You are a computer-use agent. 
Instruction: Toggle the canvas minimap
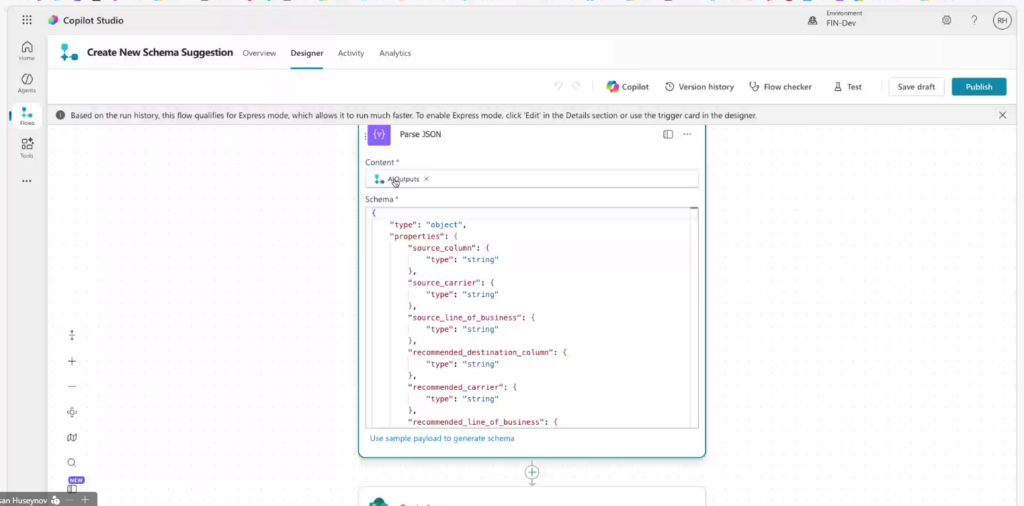[x=72, y=437]
